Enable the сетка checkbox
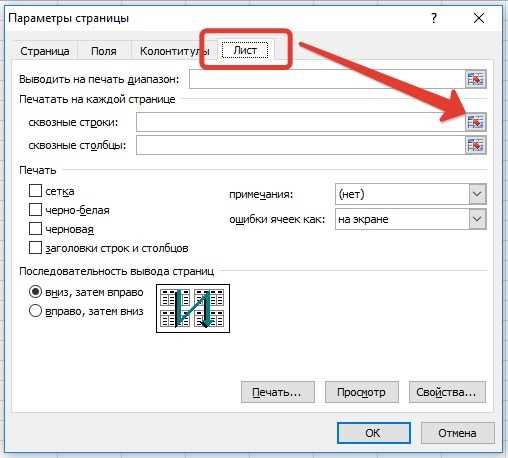Viewport: 508px width, 458px height. pos(35,191)
